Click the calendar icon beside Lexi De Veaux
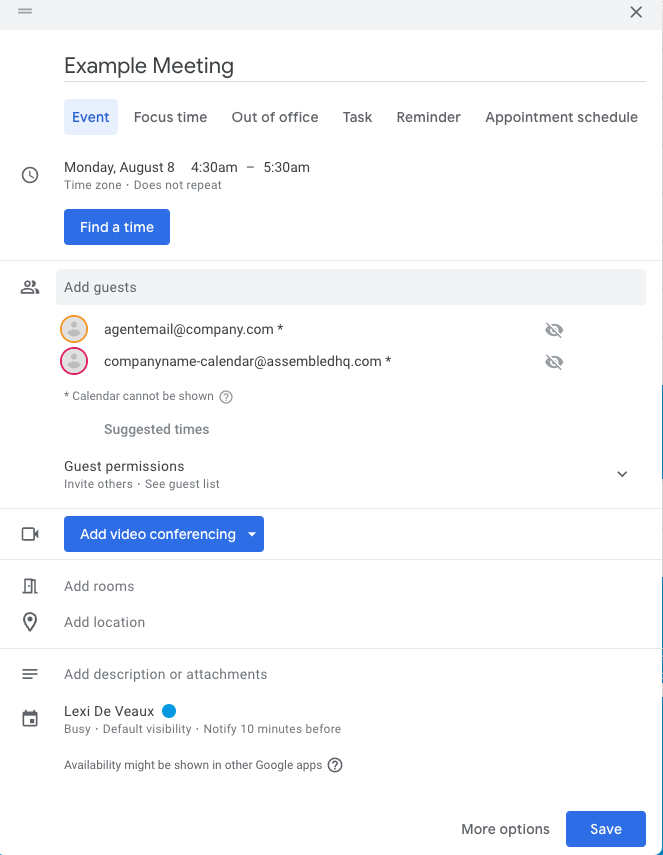This screenshot has width=663, height=855. [30, 719]
